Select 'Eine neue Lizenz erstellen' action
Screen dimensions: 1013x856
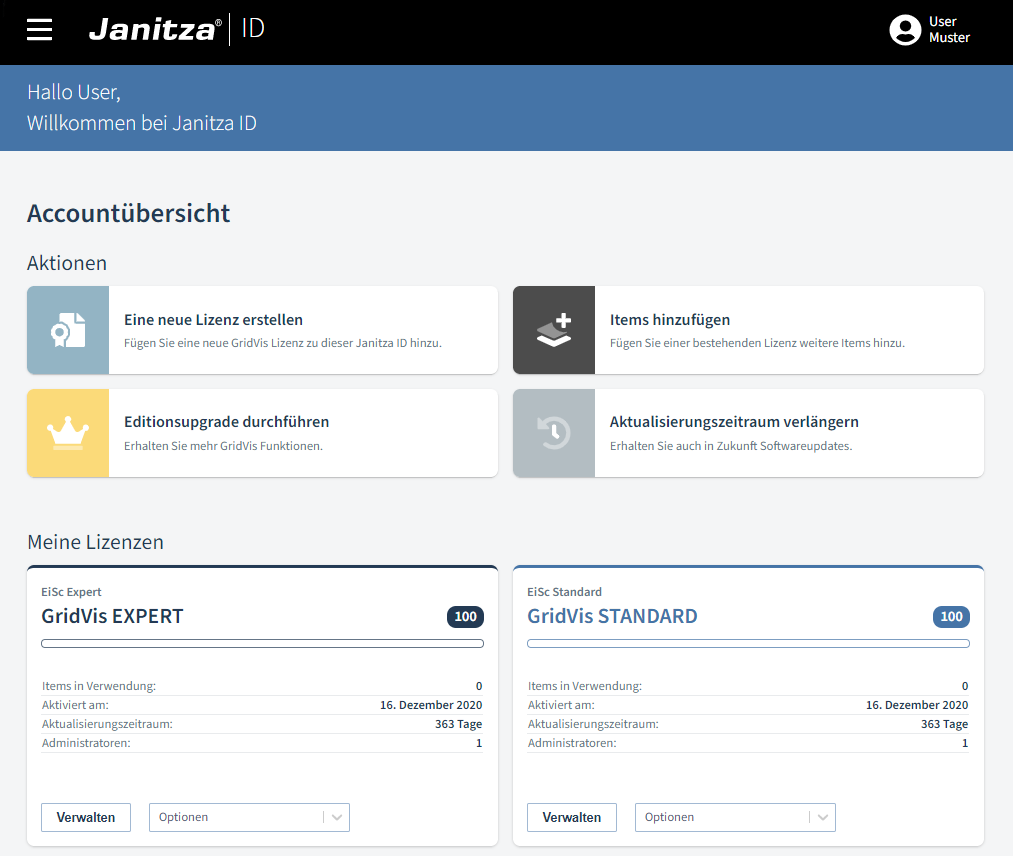(x=213, y=320)
